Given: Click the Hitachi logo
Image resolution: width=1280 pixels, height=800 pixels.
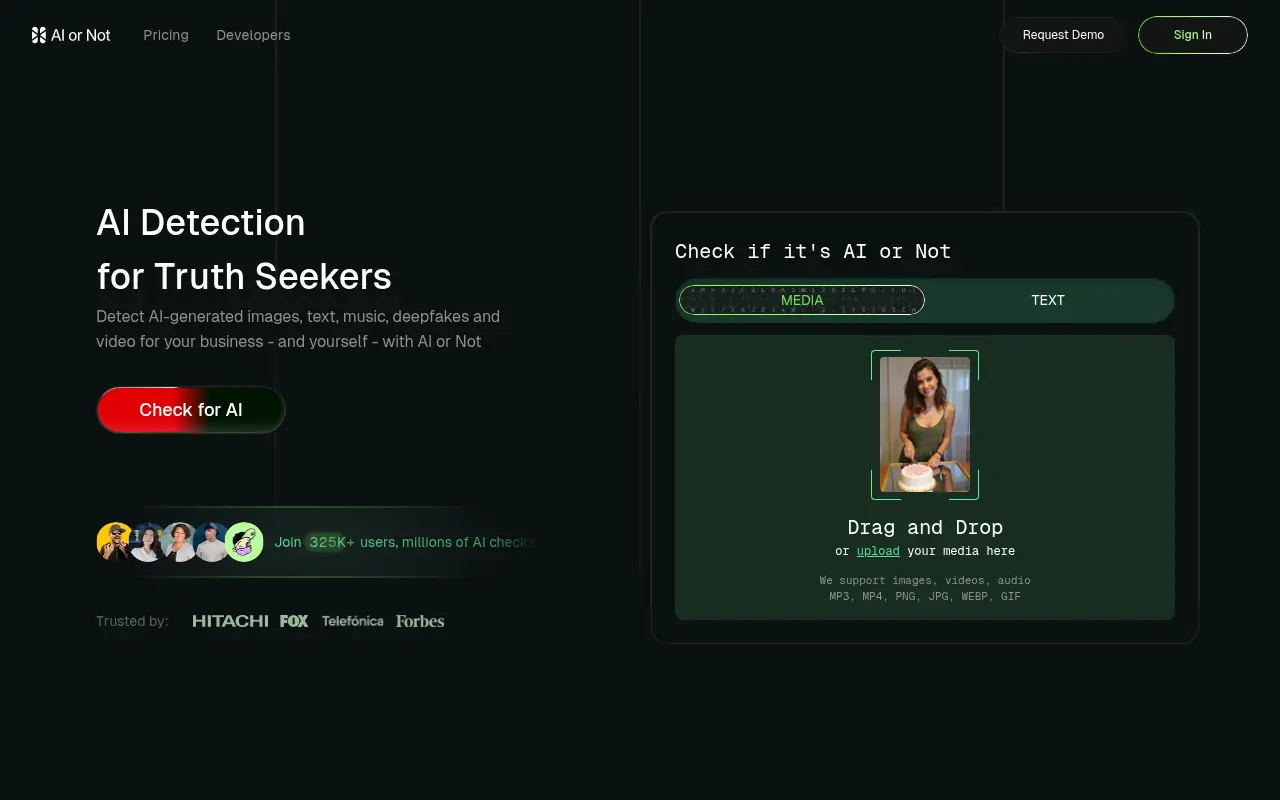Looking at the screenshot, I should pos(230,620).
